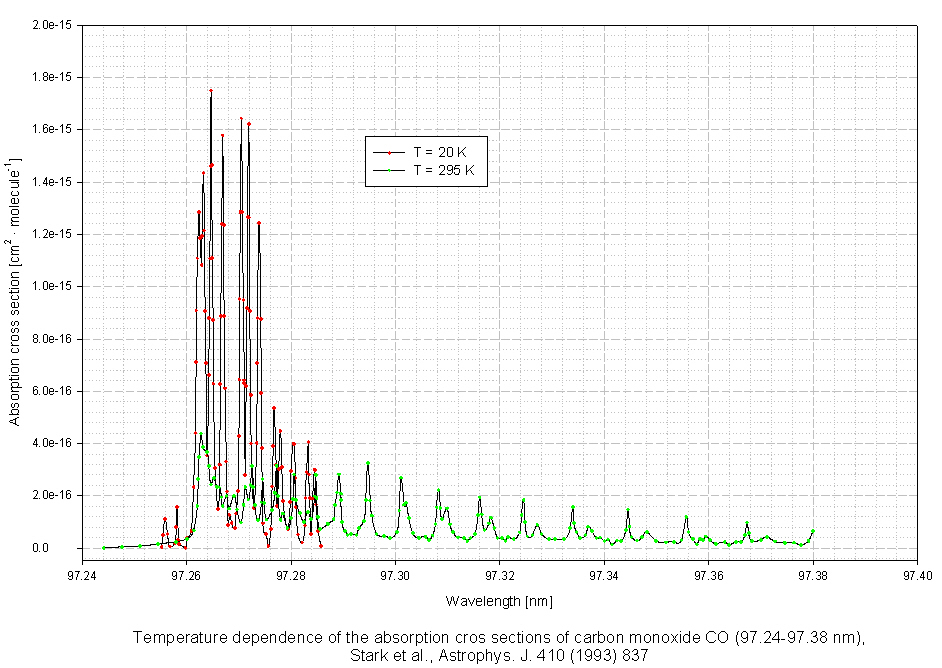Screen dimensions: 942x668
Task: Click the Absorption cross section axis title
Action: click(x=15, y=291)
